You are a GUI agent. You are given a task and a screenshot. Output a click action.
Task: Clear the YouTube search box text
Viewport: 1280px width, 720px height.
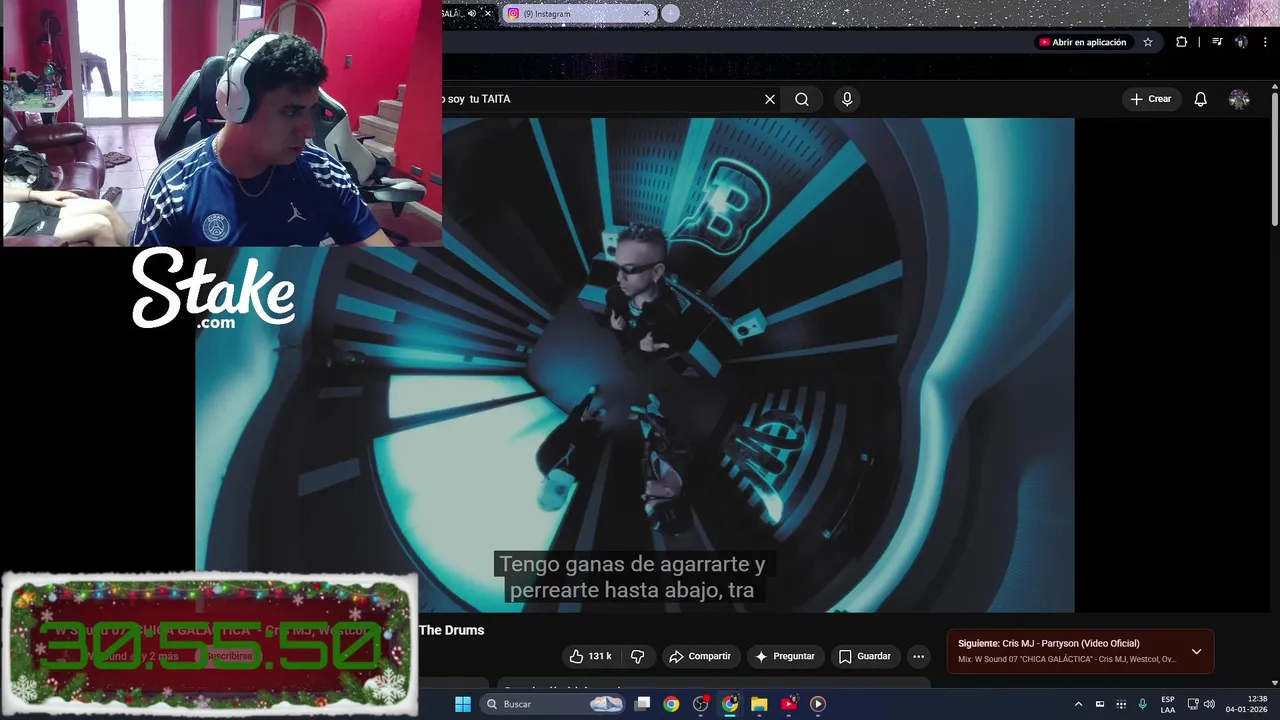pyautogui.click(x=770, y=99)
